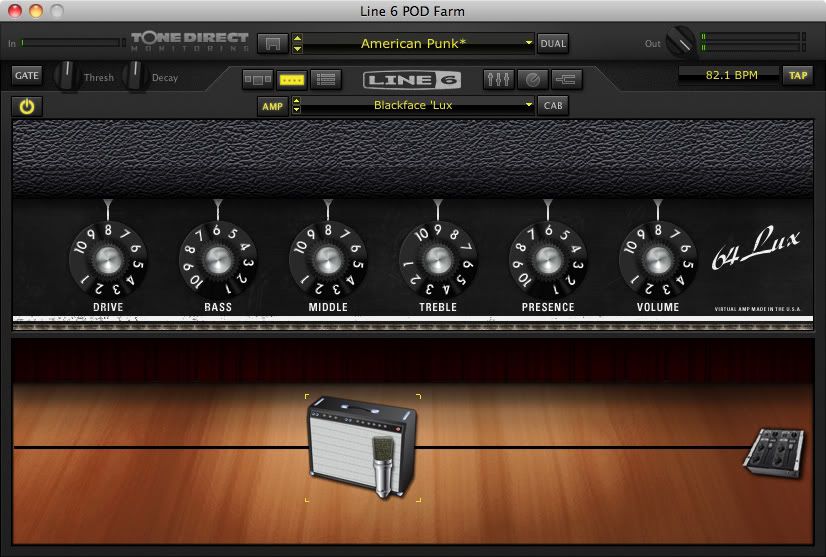Click the 82.1 BPM tempo field

tap(729, 75)
